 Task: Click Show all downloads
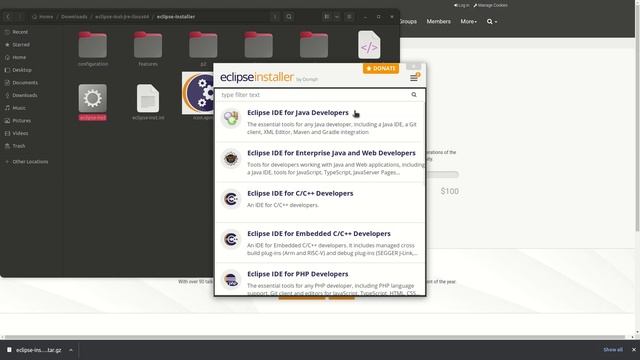click(x=613, y=349)
